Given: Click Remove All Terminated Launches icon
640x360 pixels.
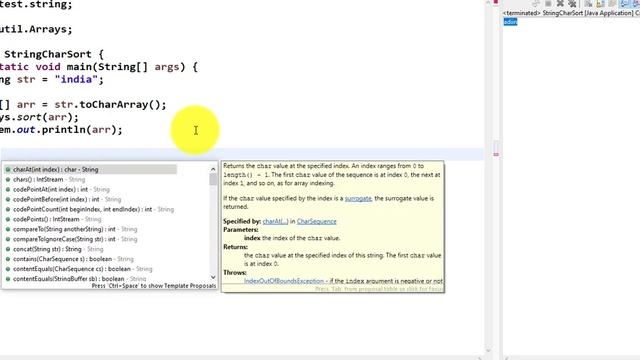Looking at the screenshot, I should point(572,4).
